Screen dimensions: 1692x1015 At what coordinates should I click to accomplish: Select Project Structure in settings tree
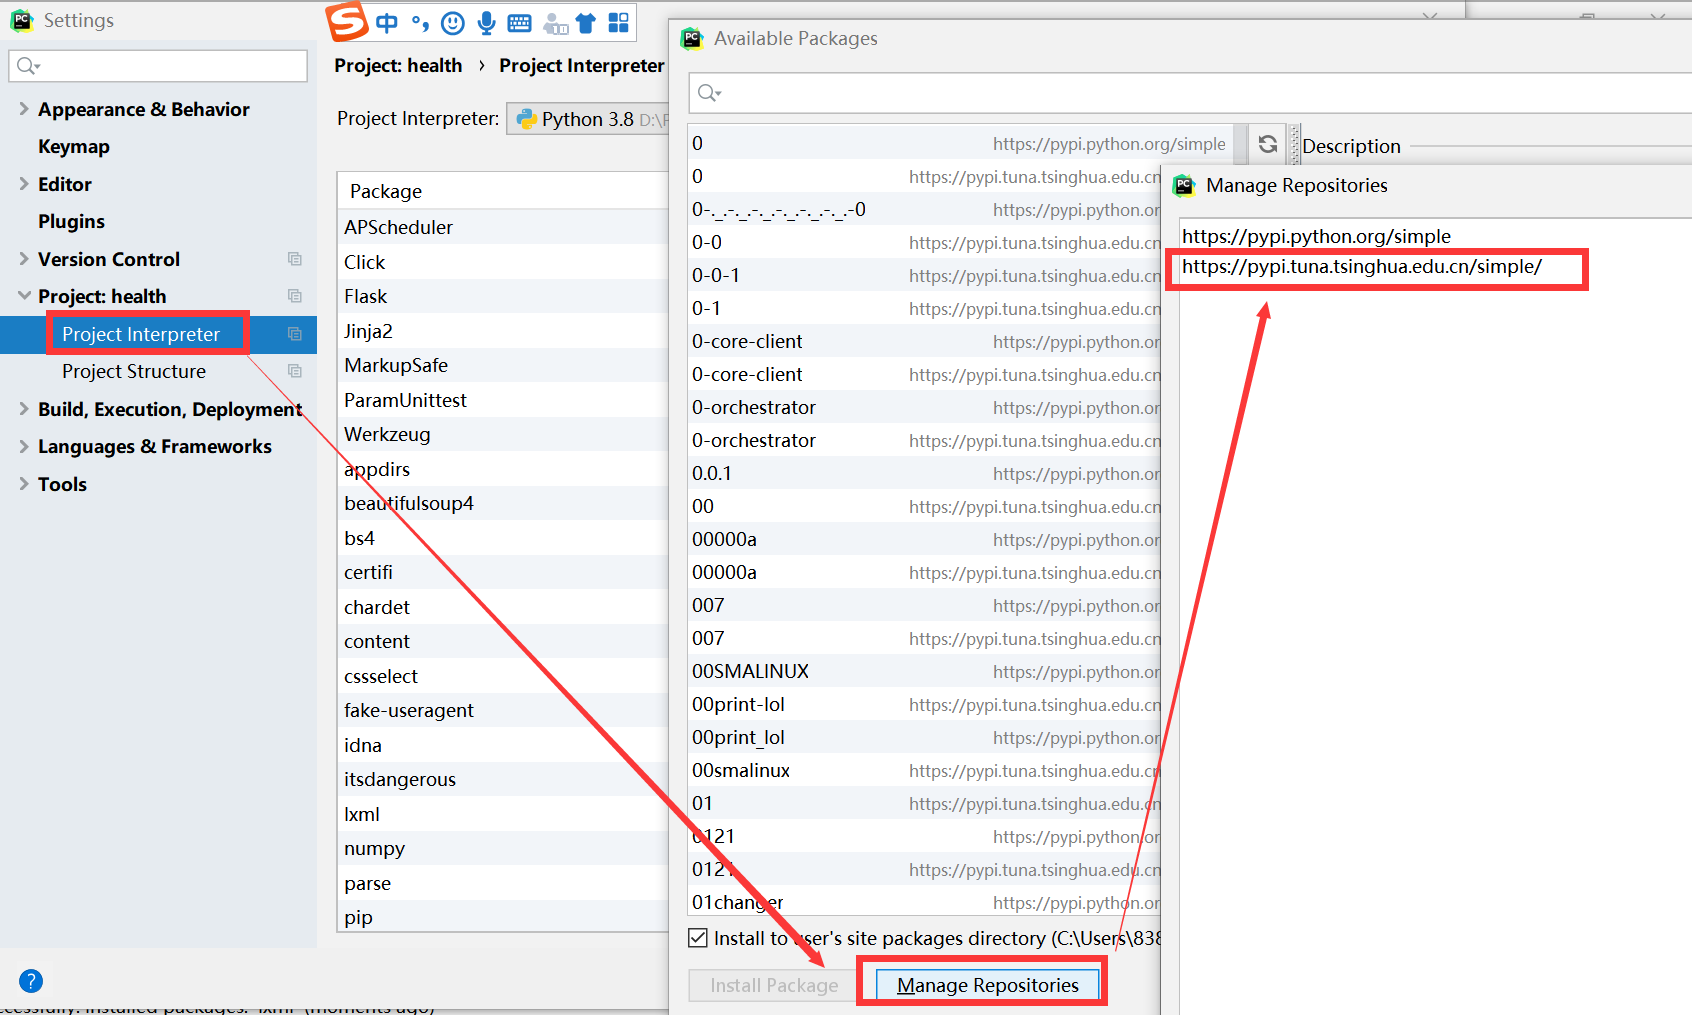tap(134, 371)
